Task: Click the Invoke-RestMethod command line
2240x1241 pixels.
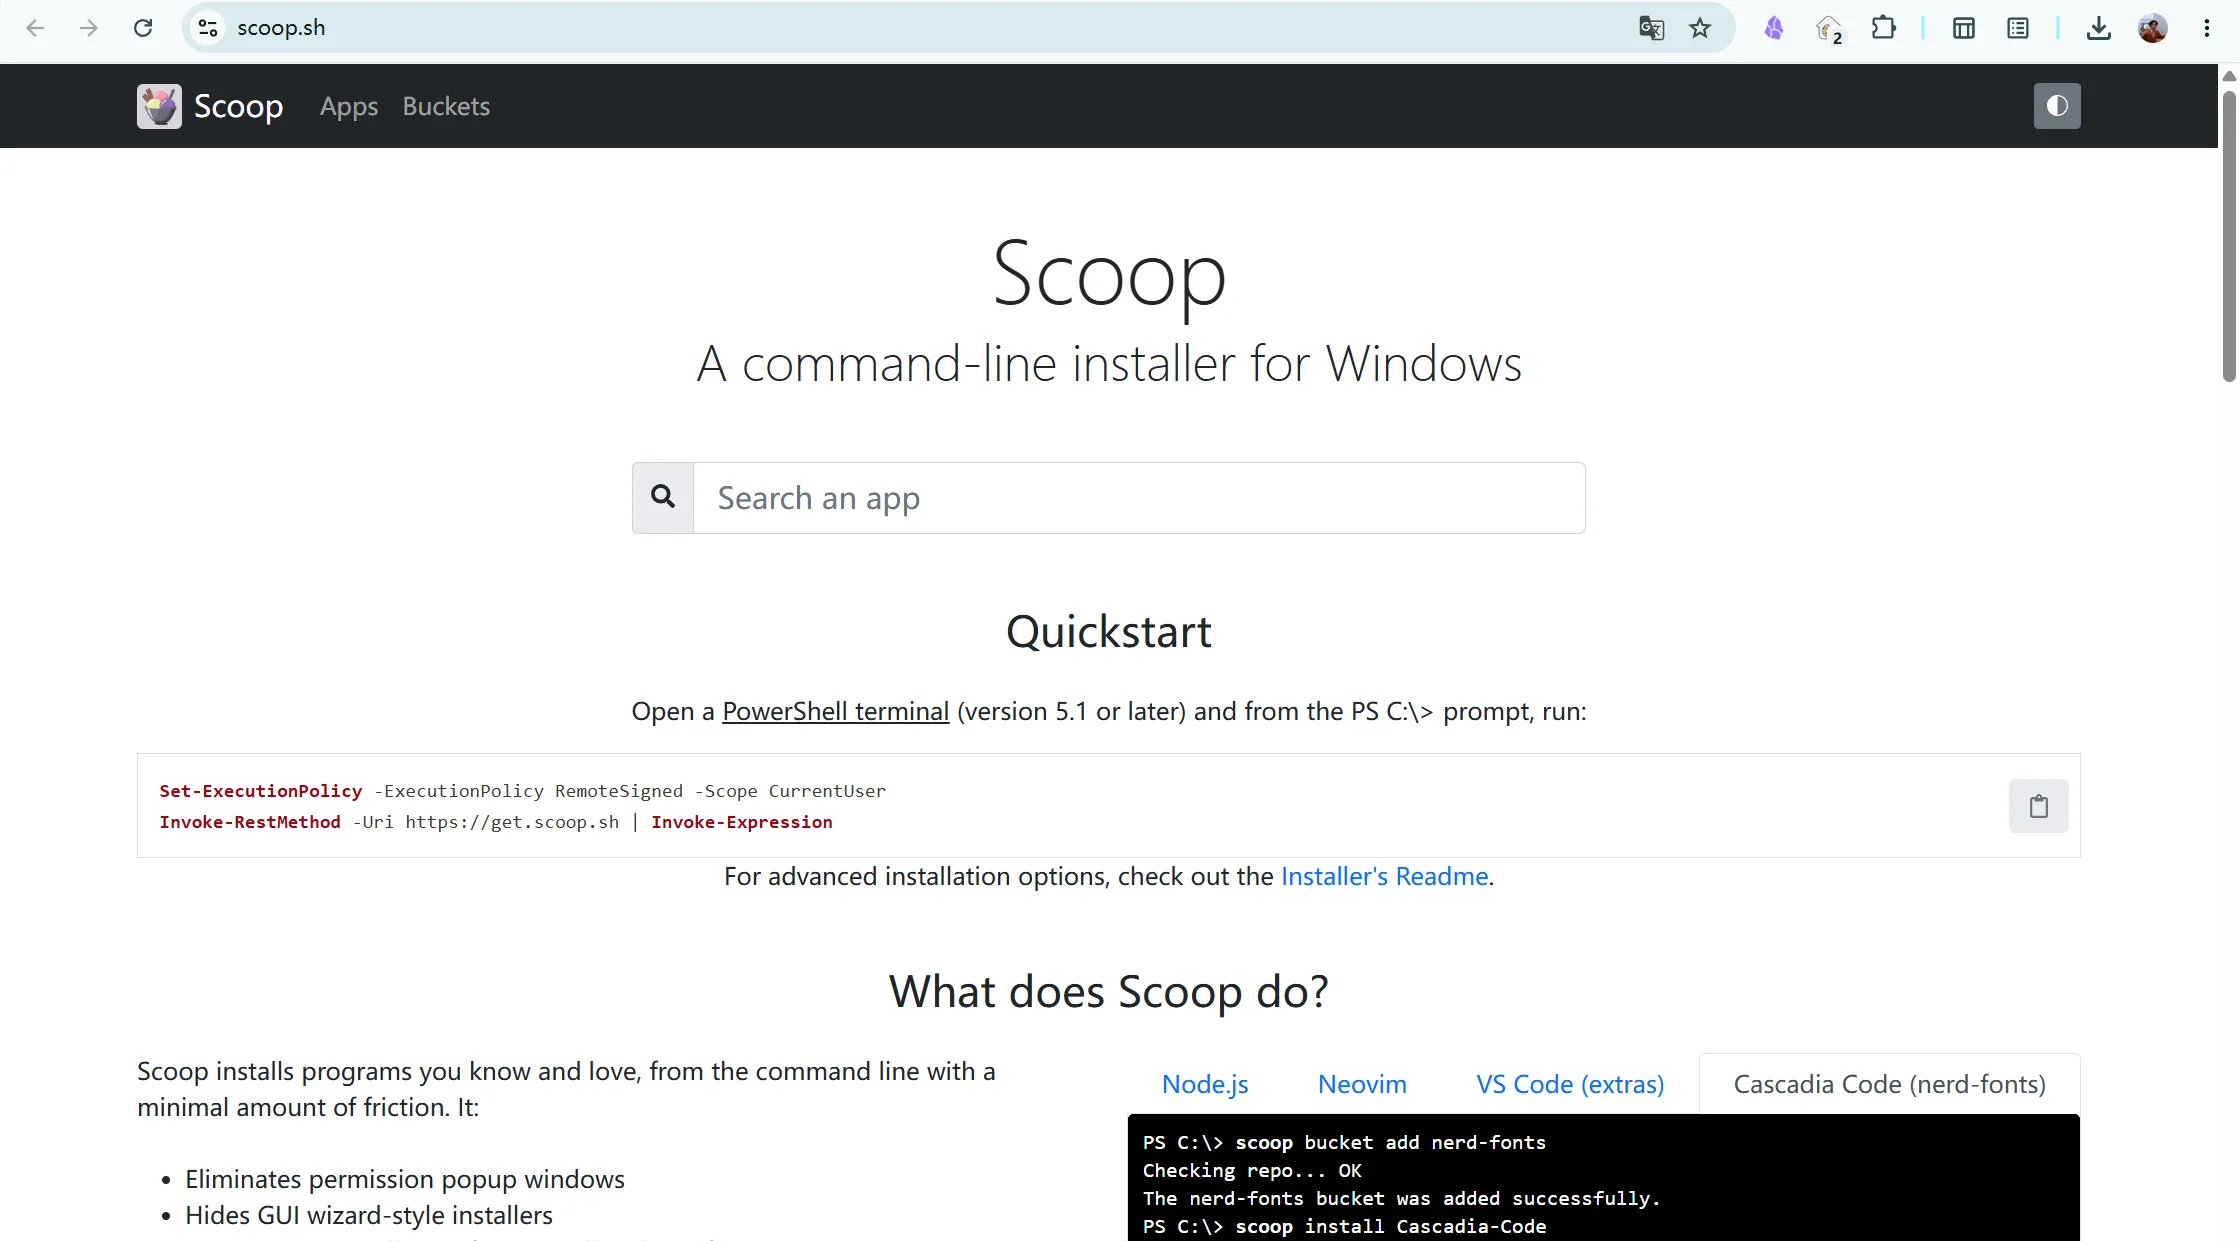Action: (496, 822)
